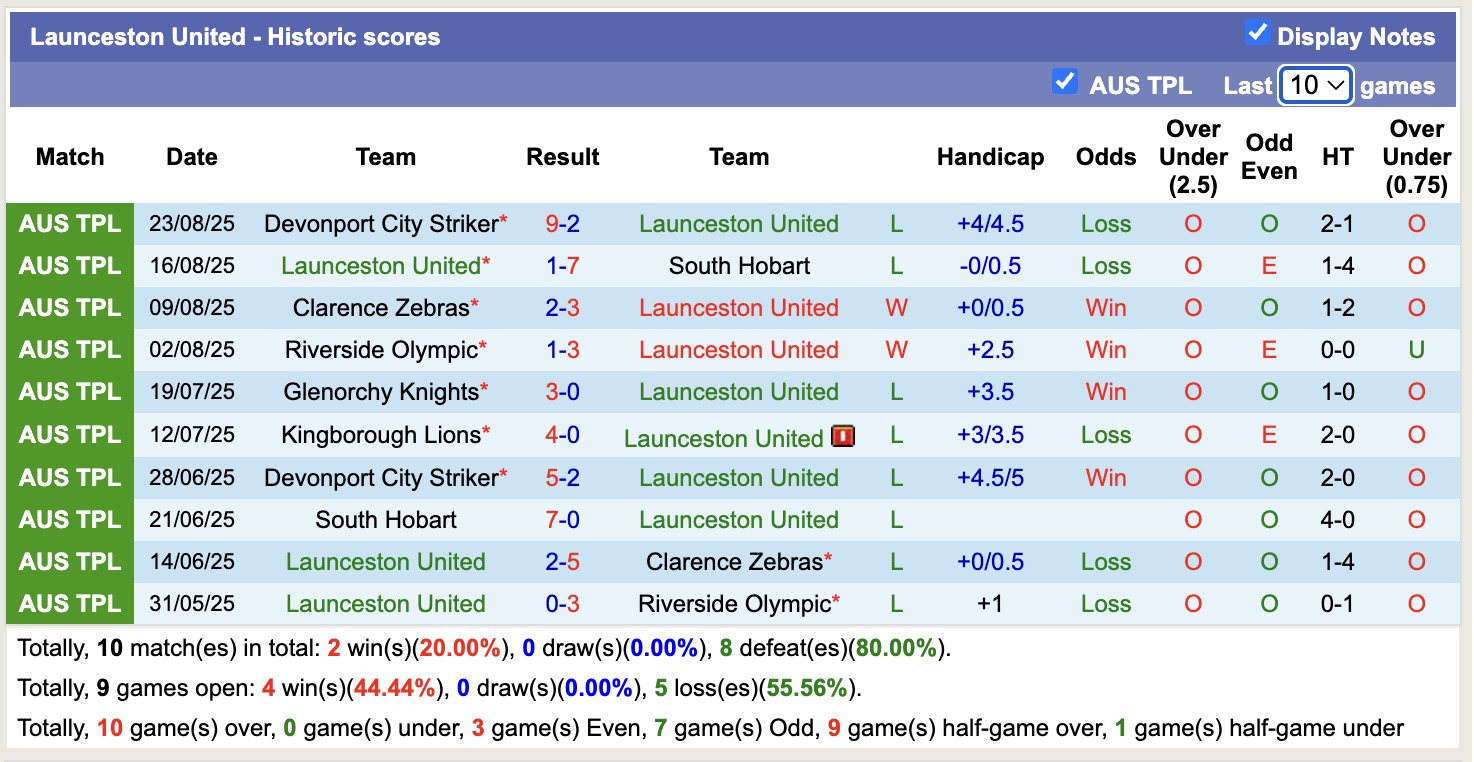Click the AUS TPL badge on the 16/08/25 row

pos(69,265)
